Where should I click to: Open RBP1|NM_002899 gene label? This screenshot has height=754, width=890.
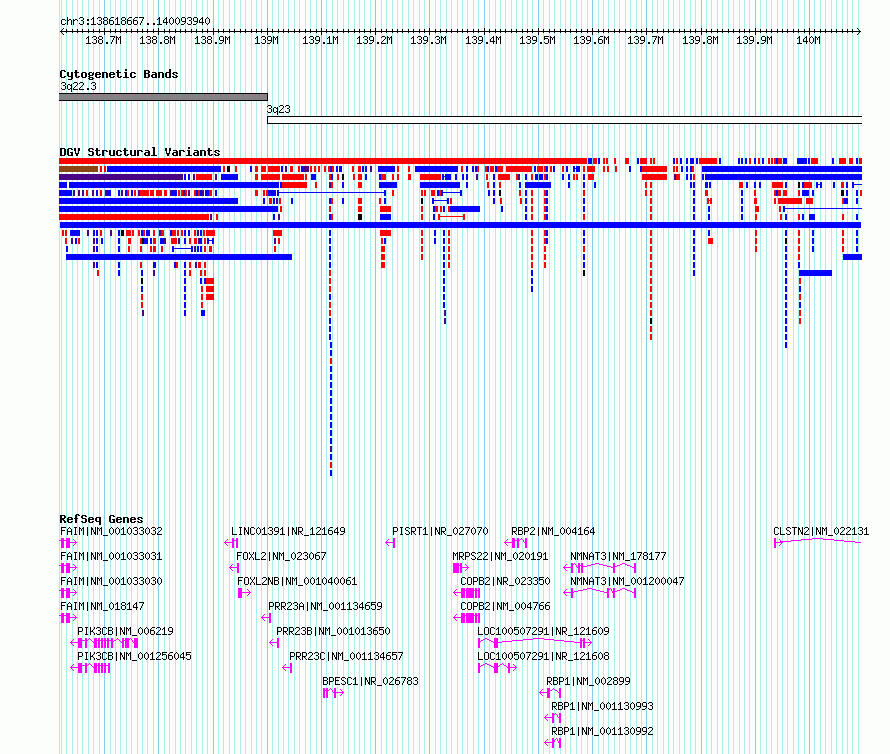(588, 681)
